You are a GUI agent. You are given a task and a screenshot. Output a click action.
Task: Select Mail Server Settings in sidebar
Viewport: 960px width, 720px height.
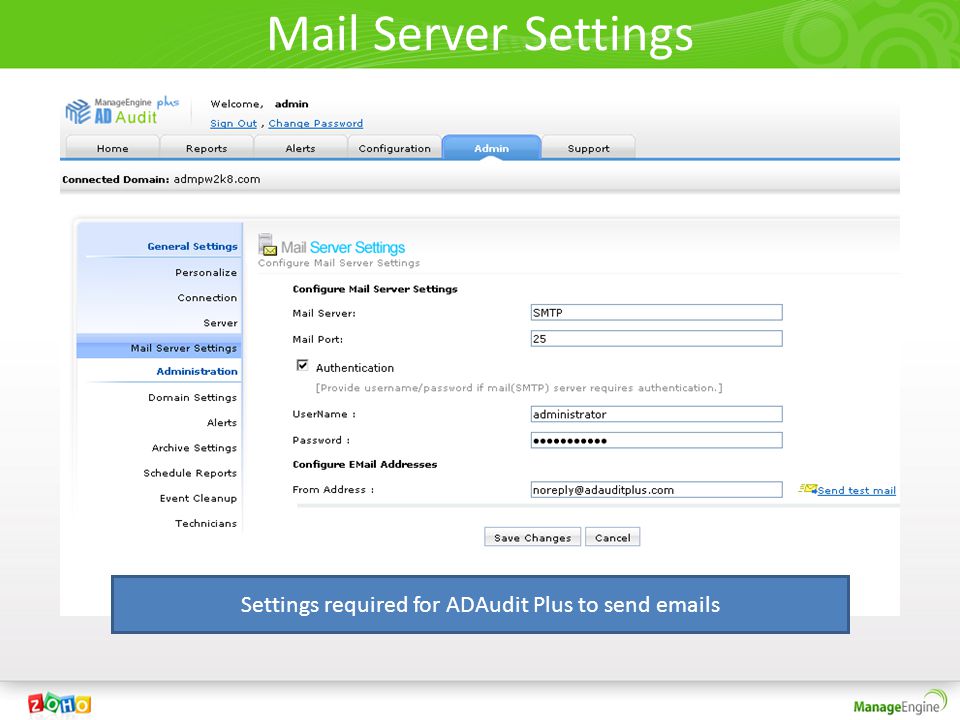tap(159, 347)
